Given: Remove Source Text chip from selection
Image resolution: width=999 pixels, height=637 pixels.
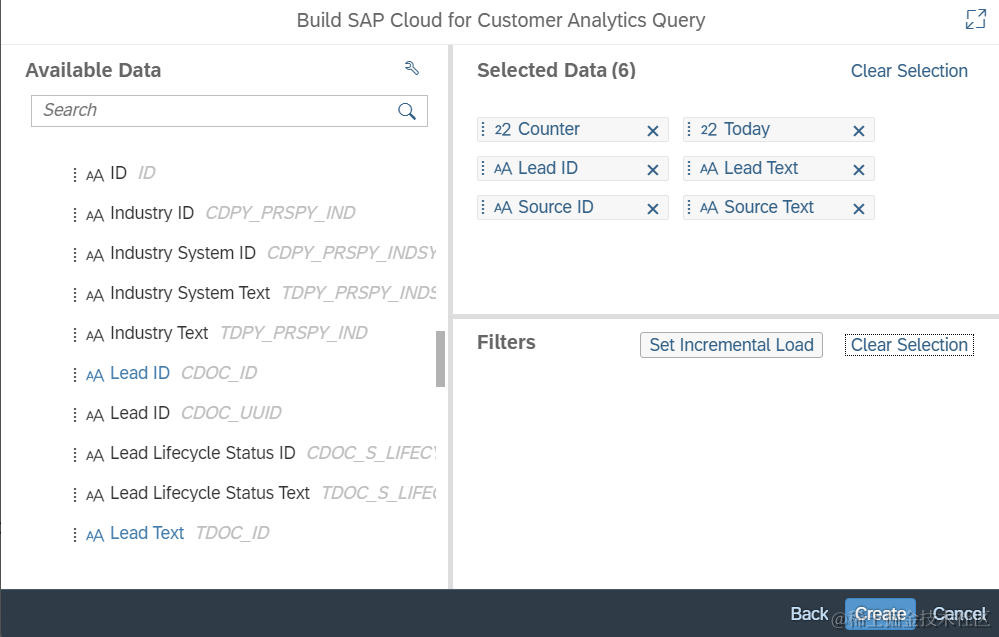Looking at the screenshot, I should pyautogui.click(x=858, y=208).
